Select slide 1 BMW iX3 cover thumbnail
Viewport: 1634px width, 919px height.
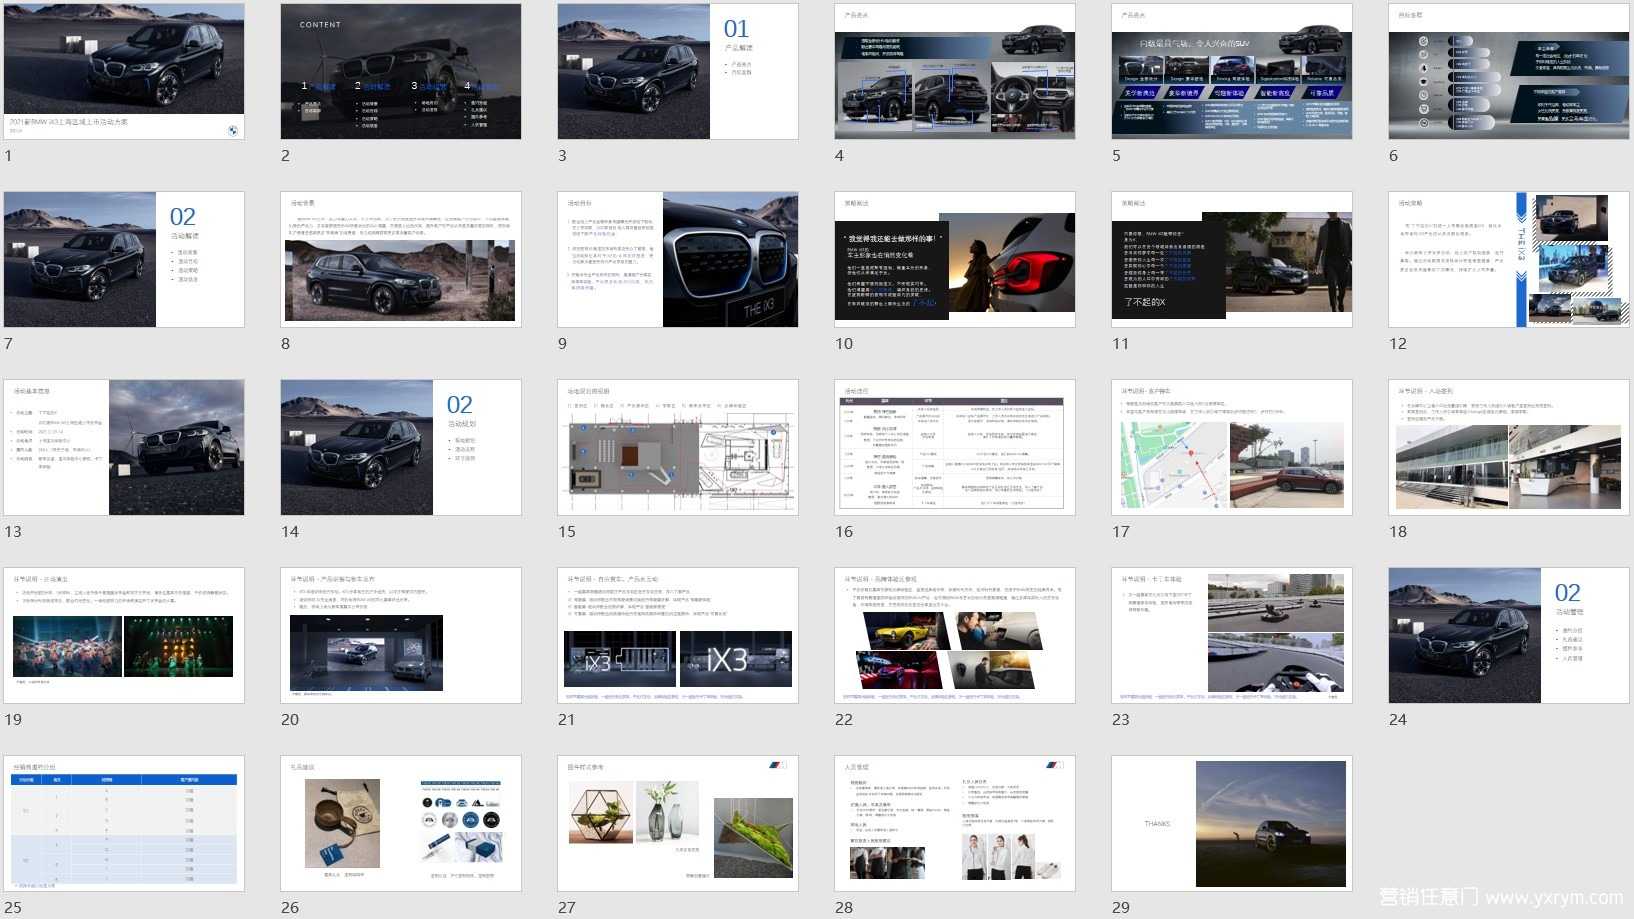pyautogui.click(x=124, y=71)
